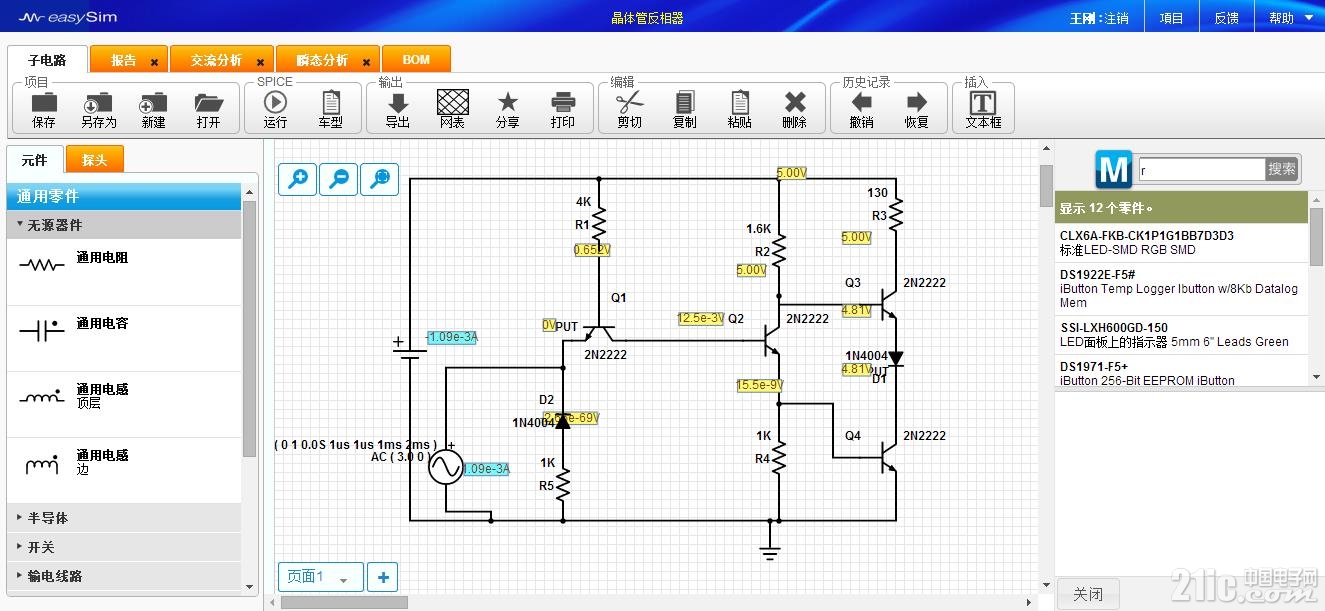
Task: Click the 关闭 close button
Action: pos(1088,594)
